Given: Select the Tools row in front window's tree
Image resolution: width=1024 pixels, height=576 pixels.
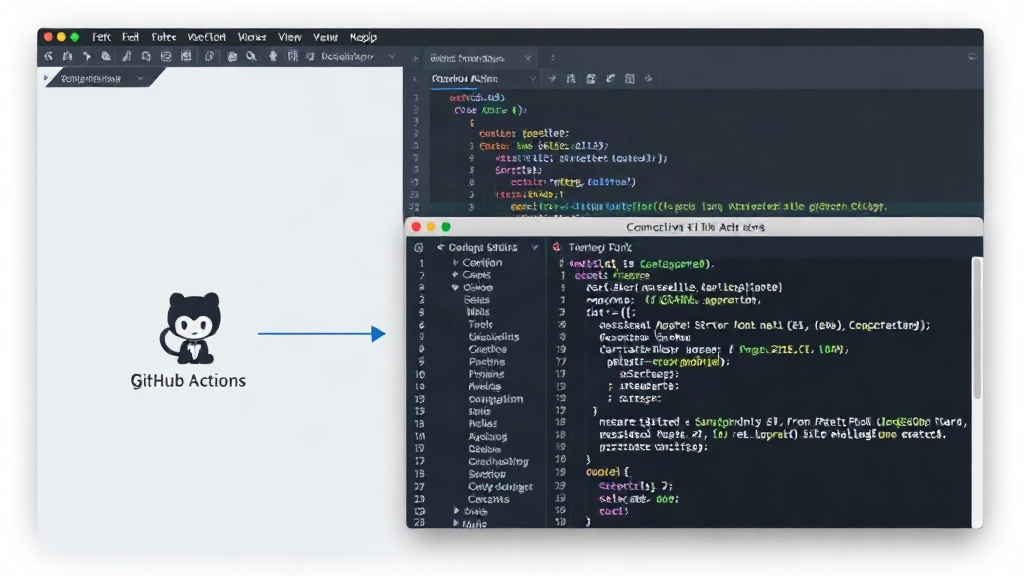Looking at the screenshot, I should tap(480, 325).
